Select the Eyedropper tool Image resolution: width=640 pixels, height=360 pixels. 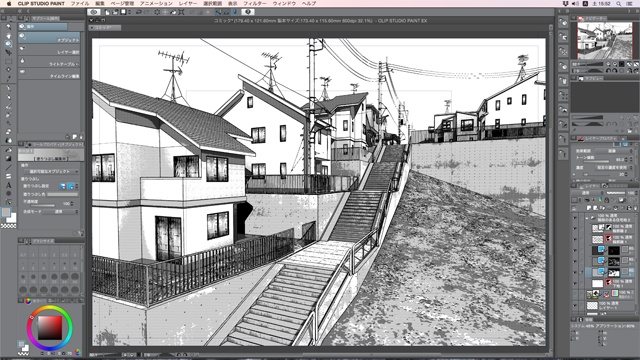pos(8,78)
